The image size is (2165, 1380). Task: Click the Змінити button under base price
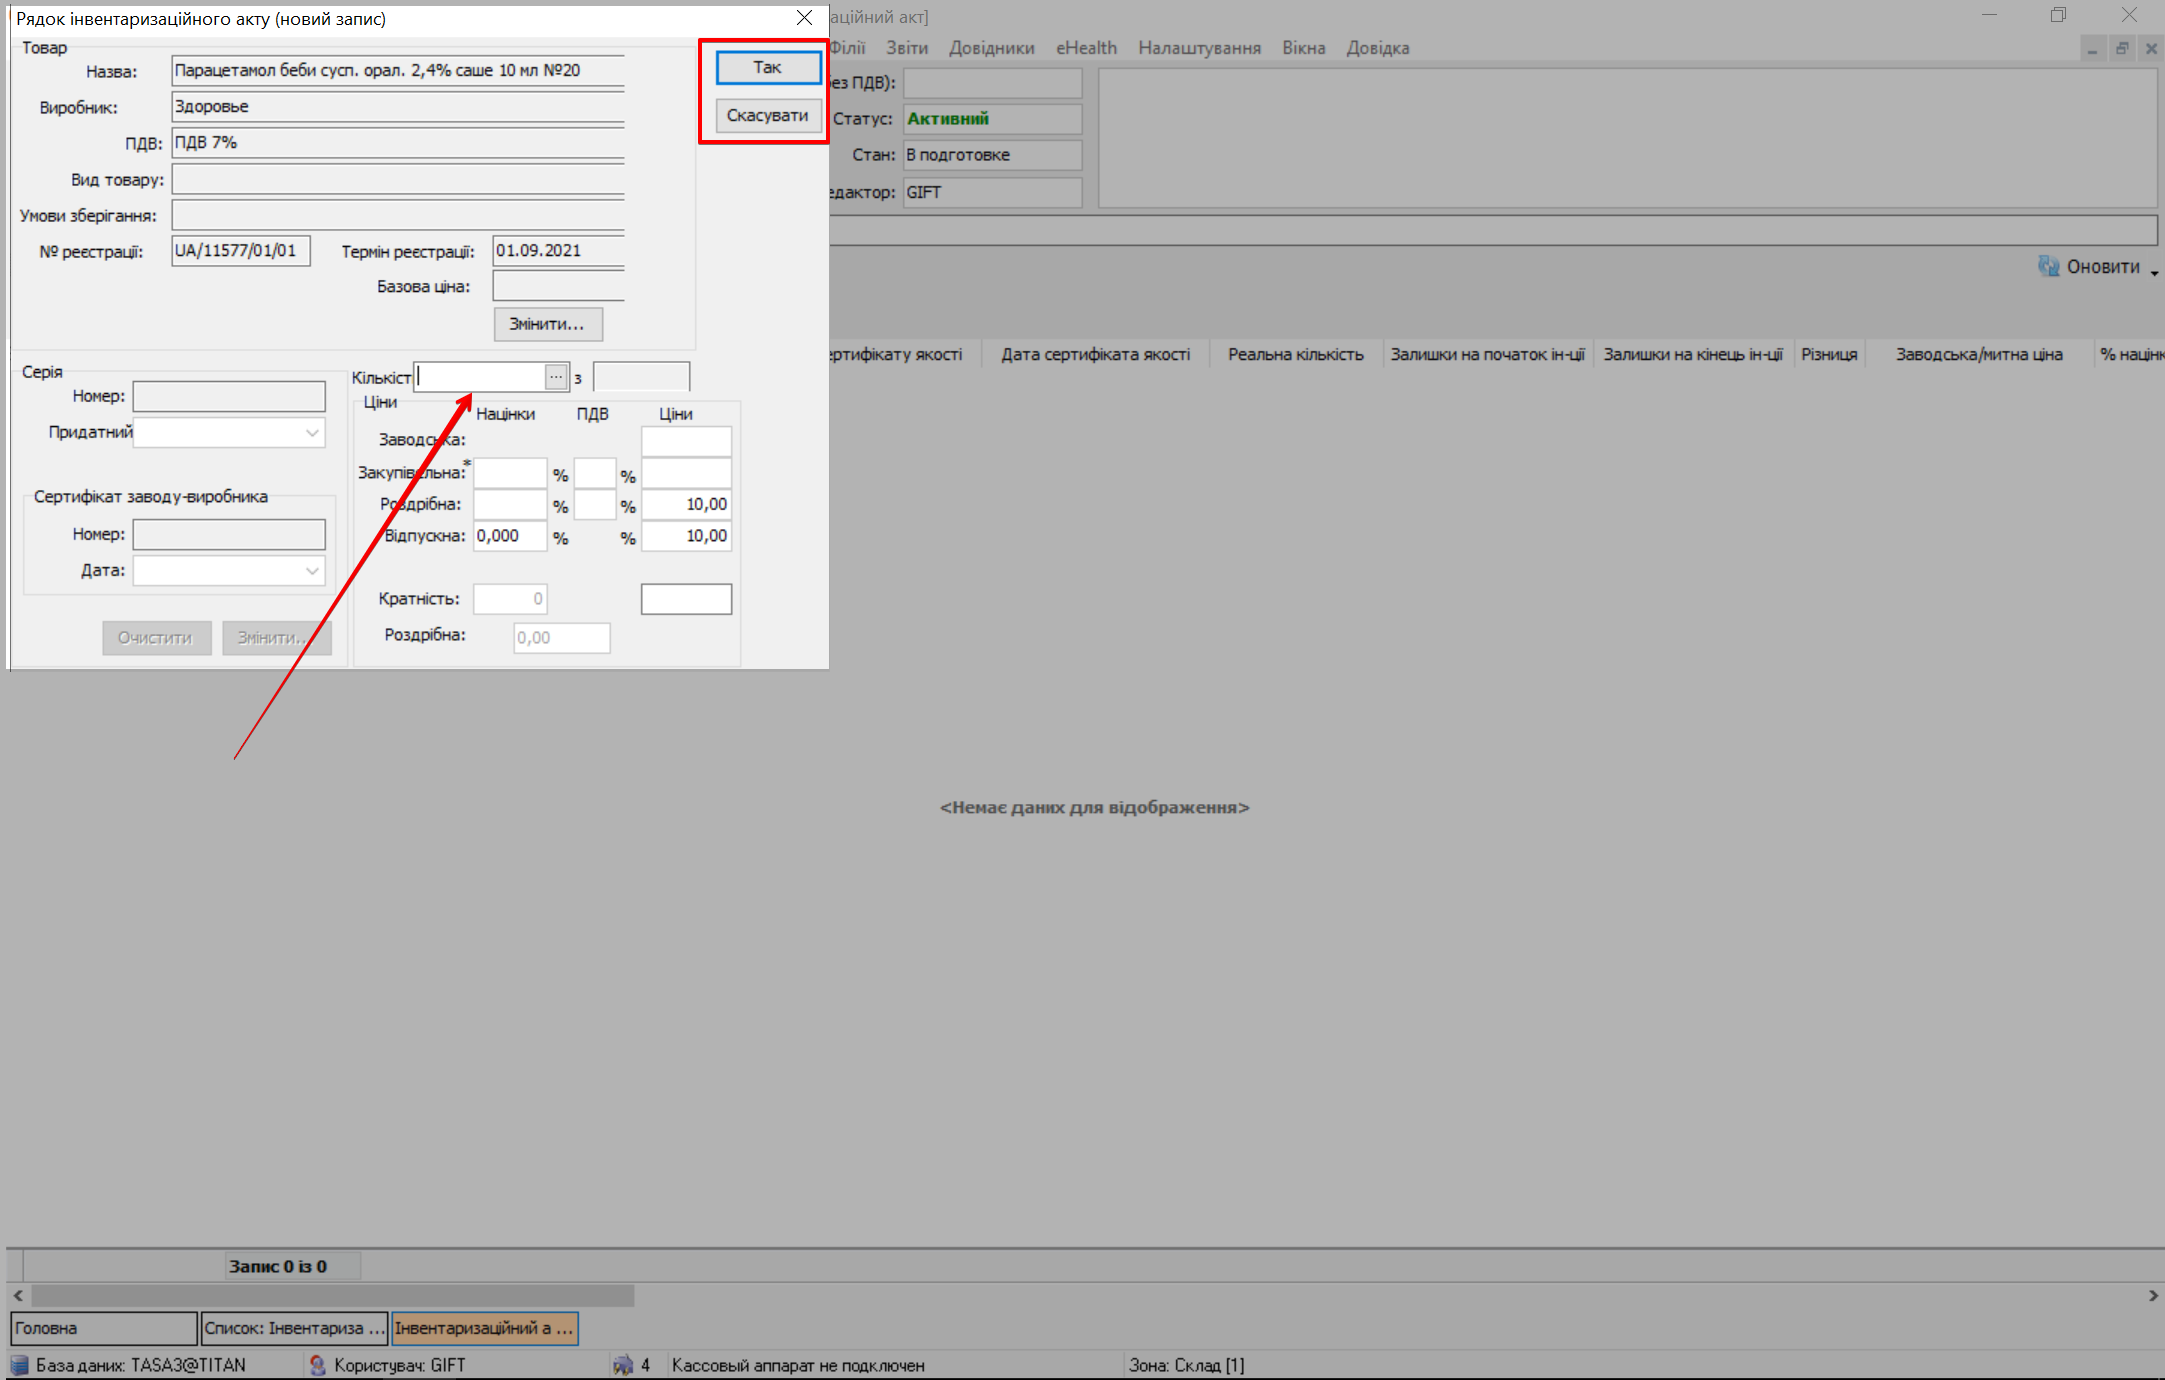point(547,324)
